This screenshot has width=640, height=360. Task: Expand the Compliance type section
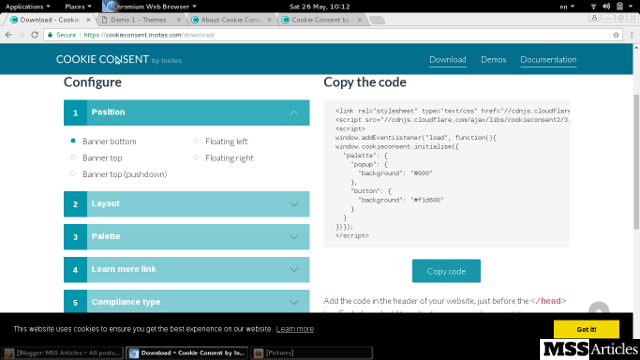187,302
